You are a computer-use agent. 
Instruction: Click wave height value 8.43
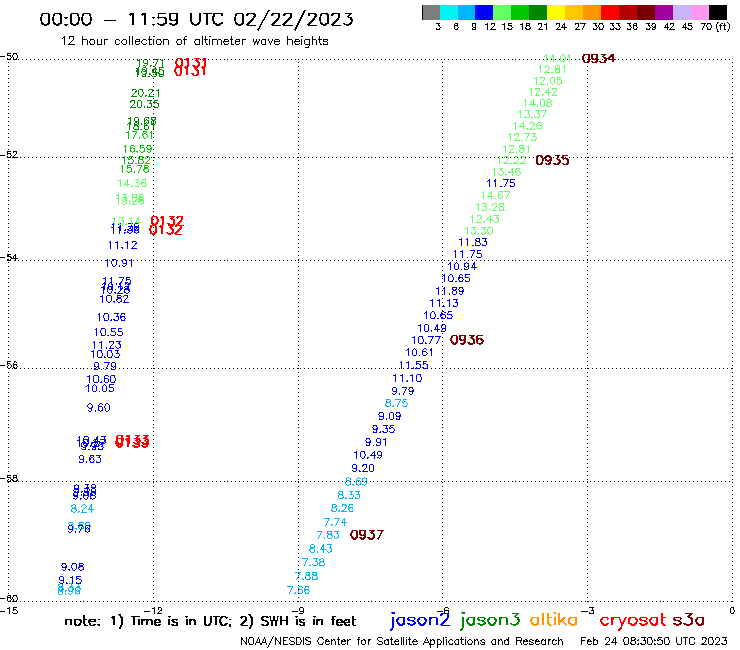321,549
